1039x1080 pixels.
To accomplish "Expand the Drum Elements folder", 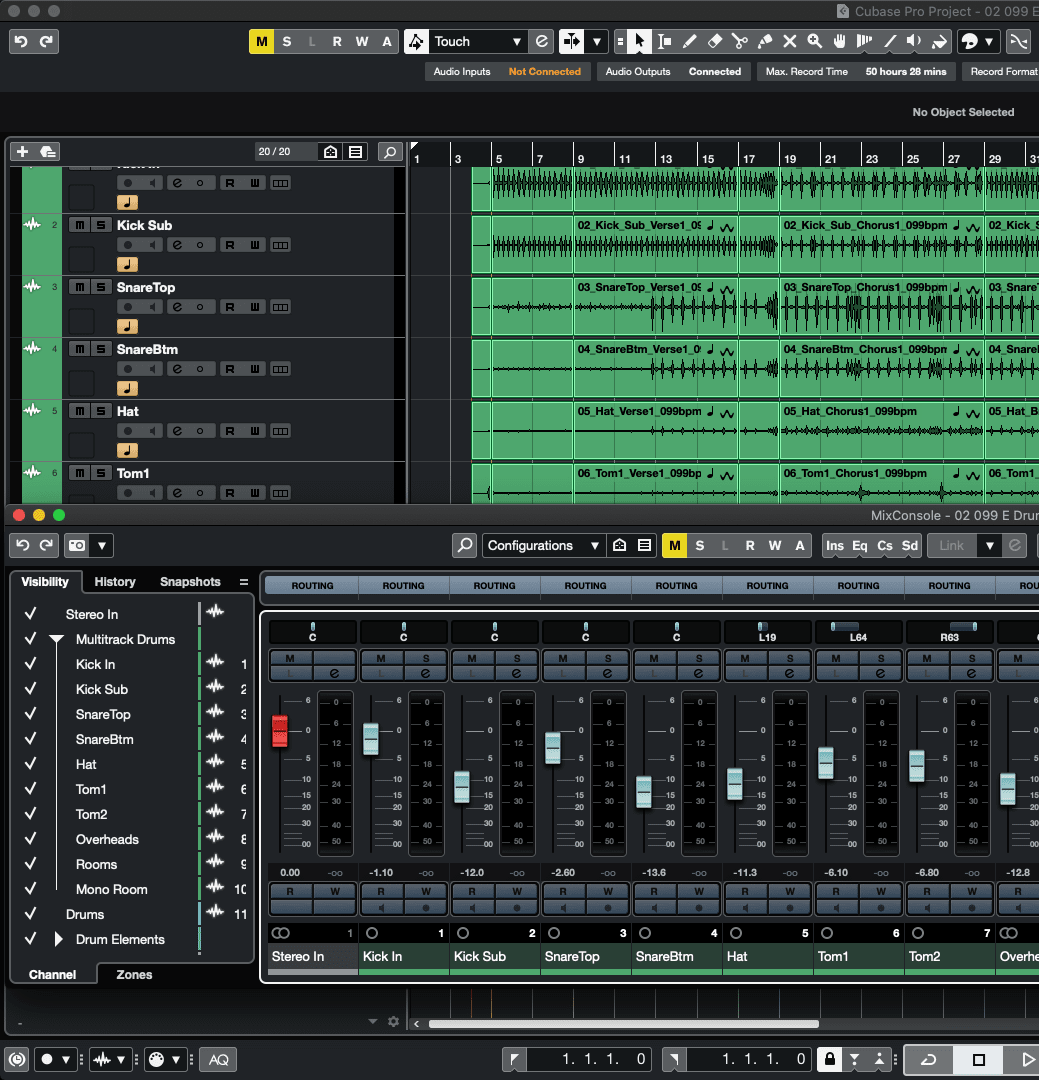I will click(58, 939).
